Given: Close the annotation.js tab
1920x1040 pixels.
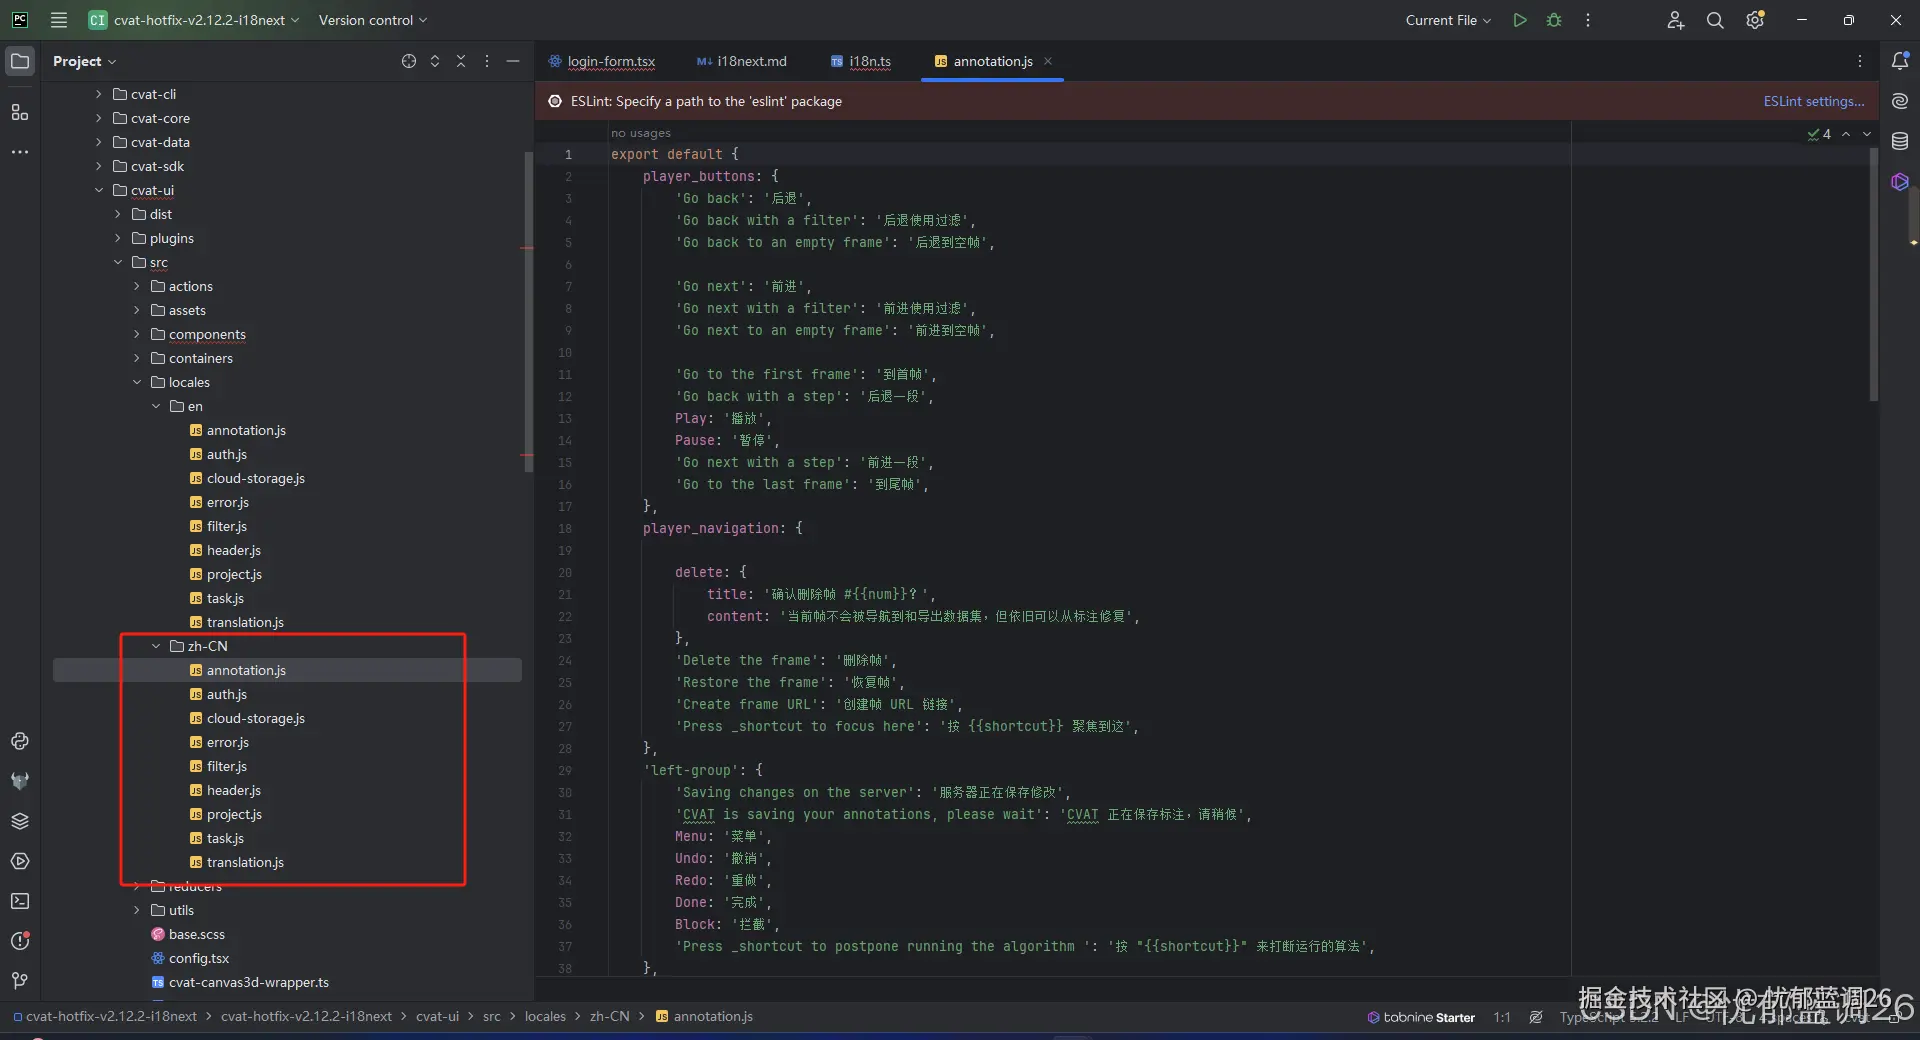Looking at the screenshot, I should 1048,61.
